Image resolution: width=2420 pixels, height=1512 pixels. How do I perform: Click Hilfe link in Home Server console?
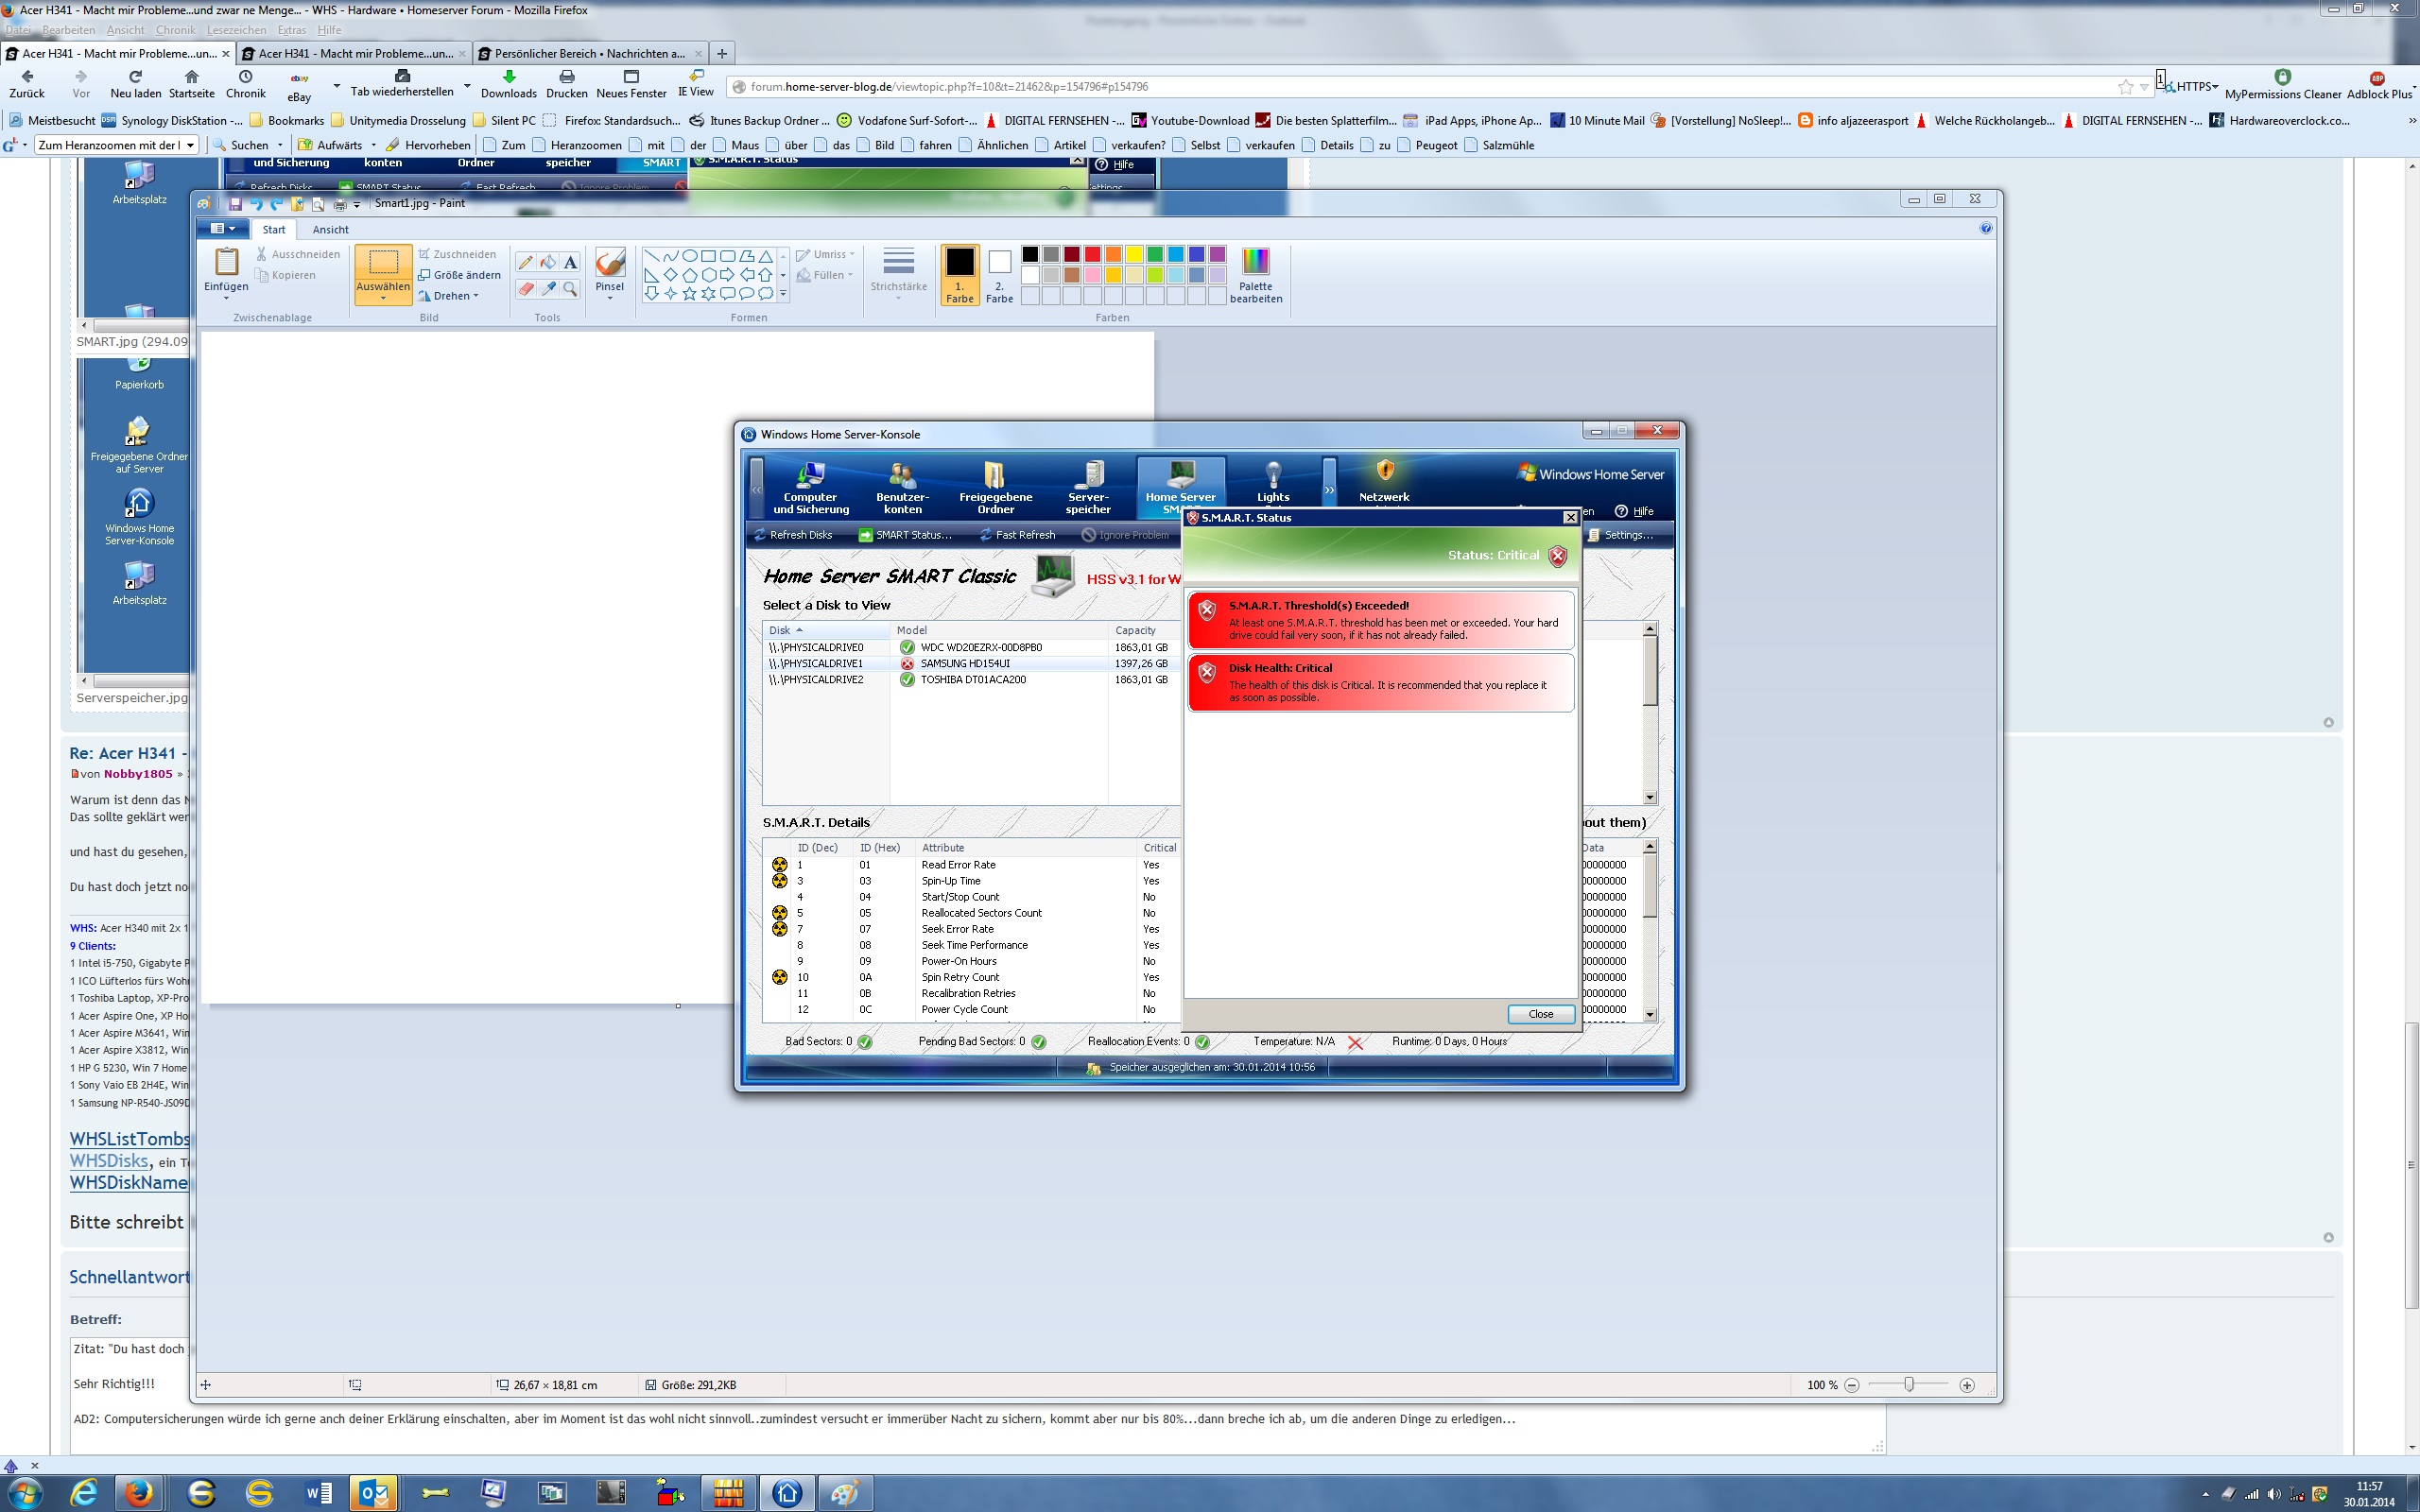click(1635, 511)
